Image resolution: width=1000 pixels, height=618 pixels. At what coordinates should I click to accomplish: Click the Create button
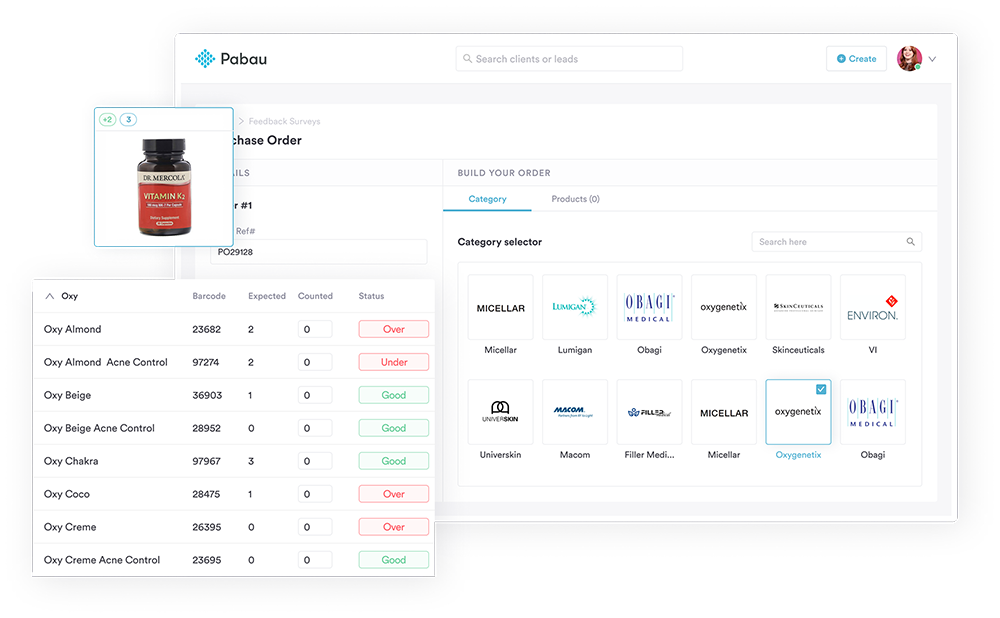(x=856, y=59)
